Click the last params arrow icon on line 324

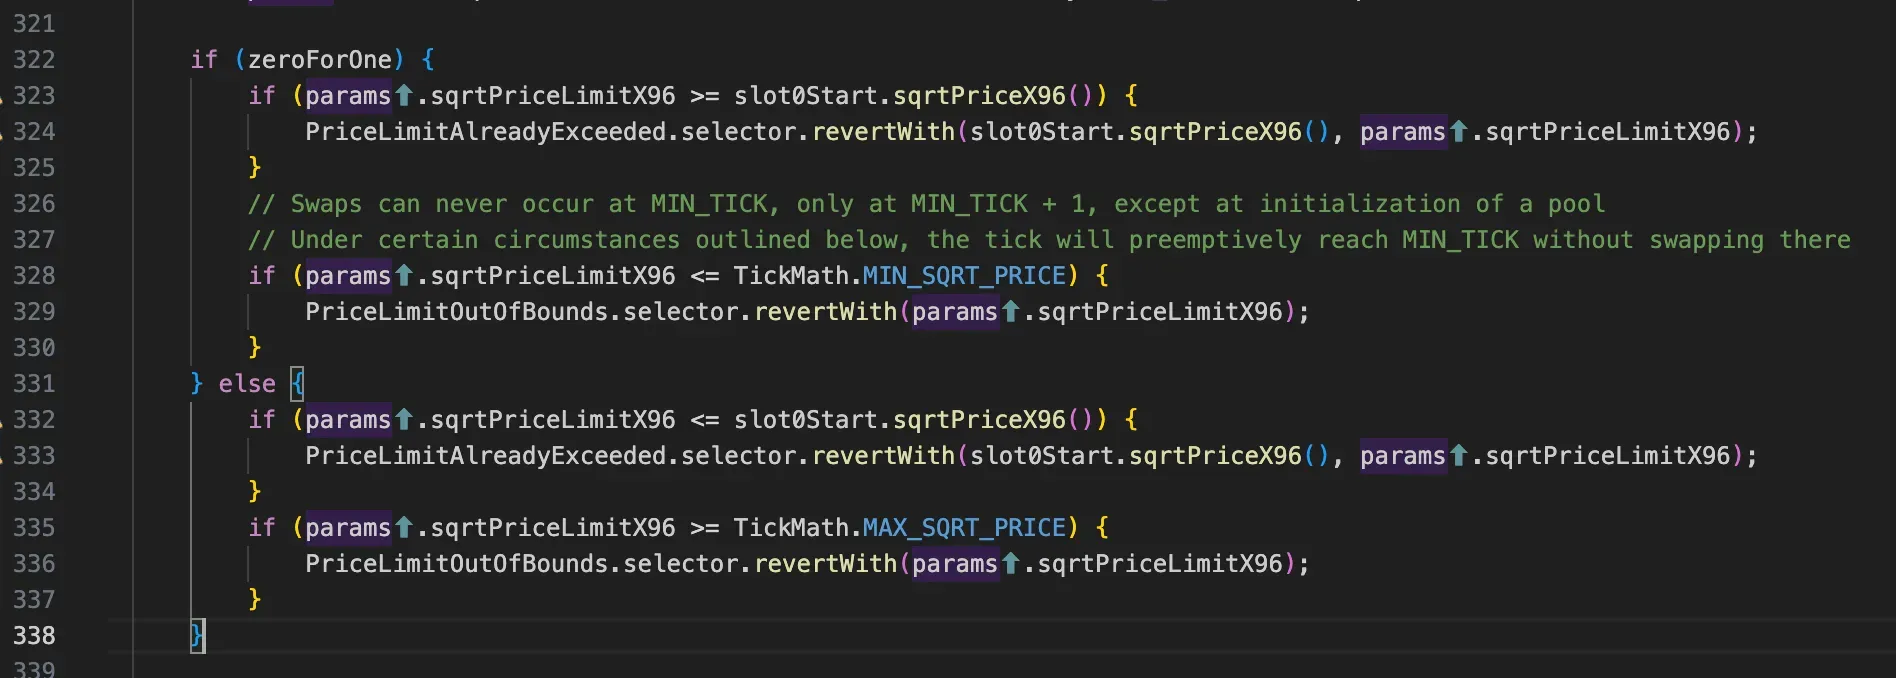coord(1459,132)
